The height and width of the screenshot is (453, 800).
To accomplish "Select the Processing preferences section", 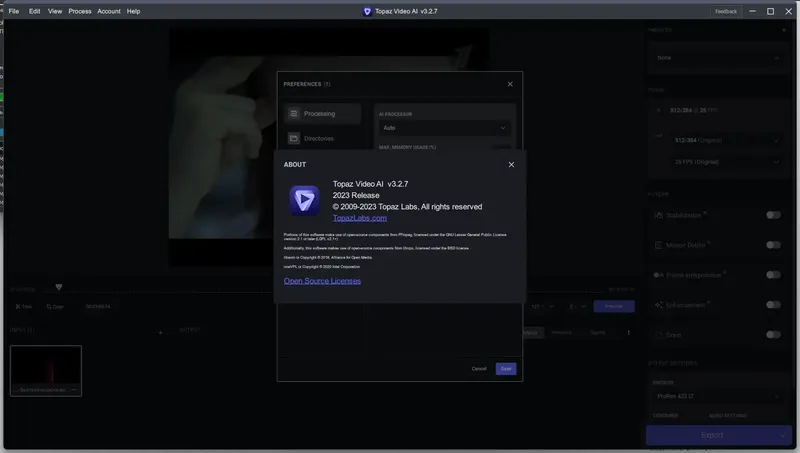I will (323, 114).
